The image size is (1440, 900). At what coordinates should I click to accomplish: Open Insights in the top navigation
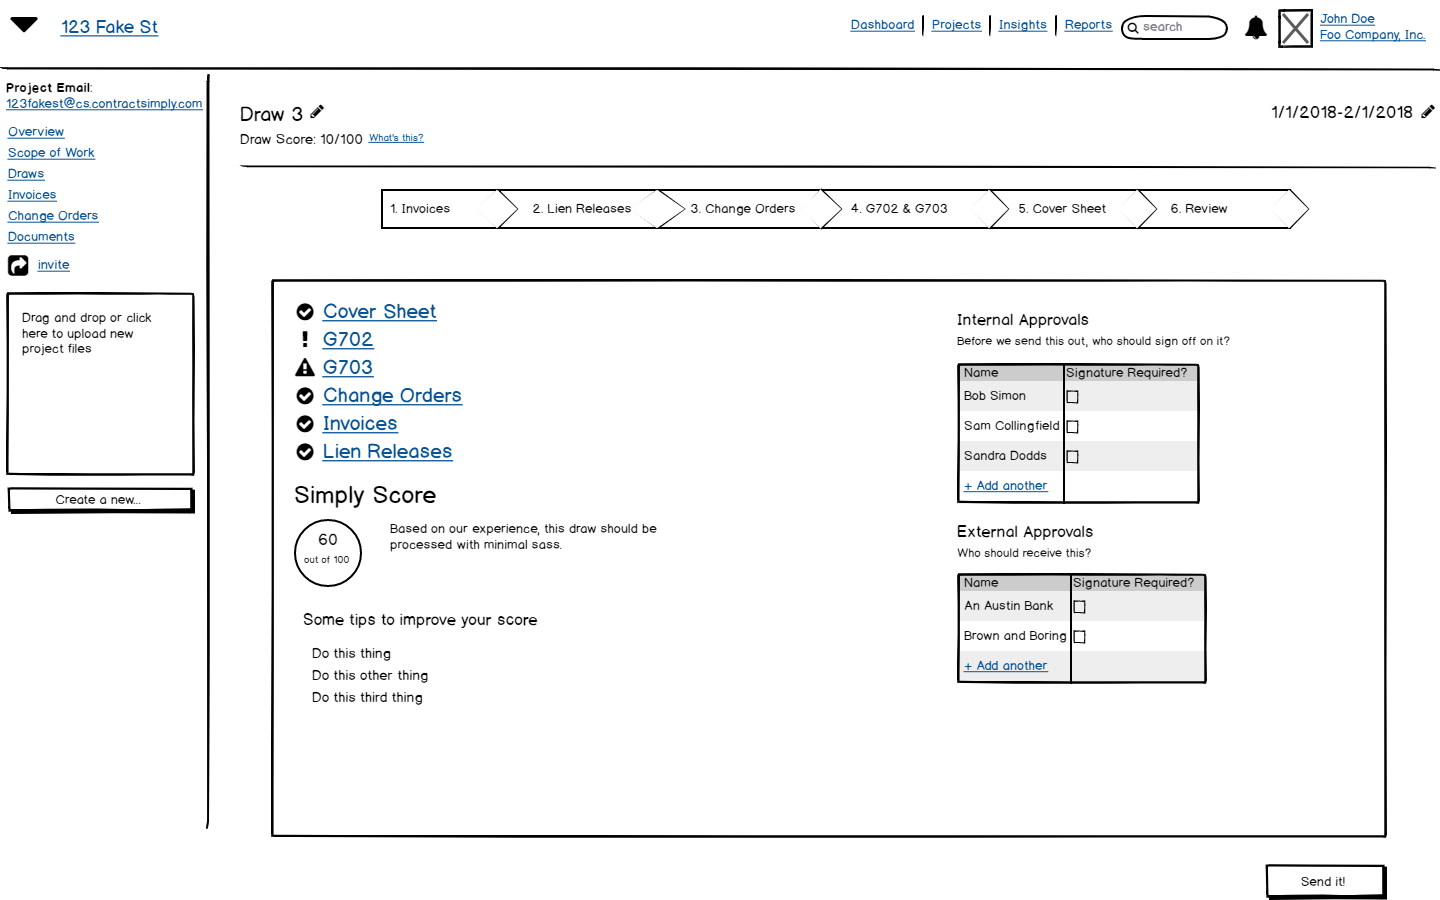pyautogui.click(x=1022, y=25)
